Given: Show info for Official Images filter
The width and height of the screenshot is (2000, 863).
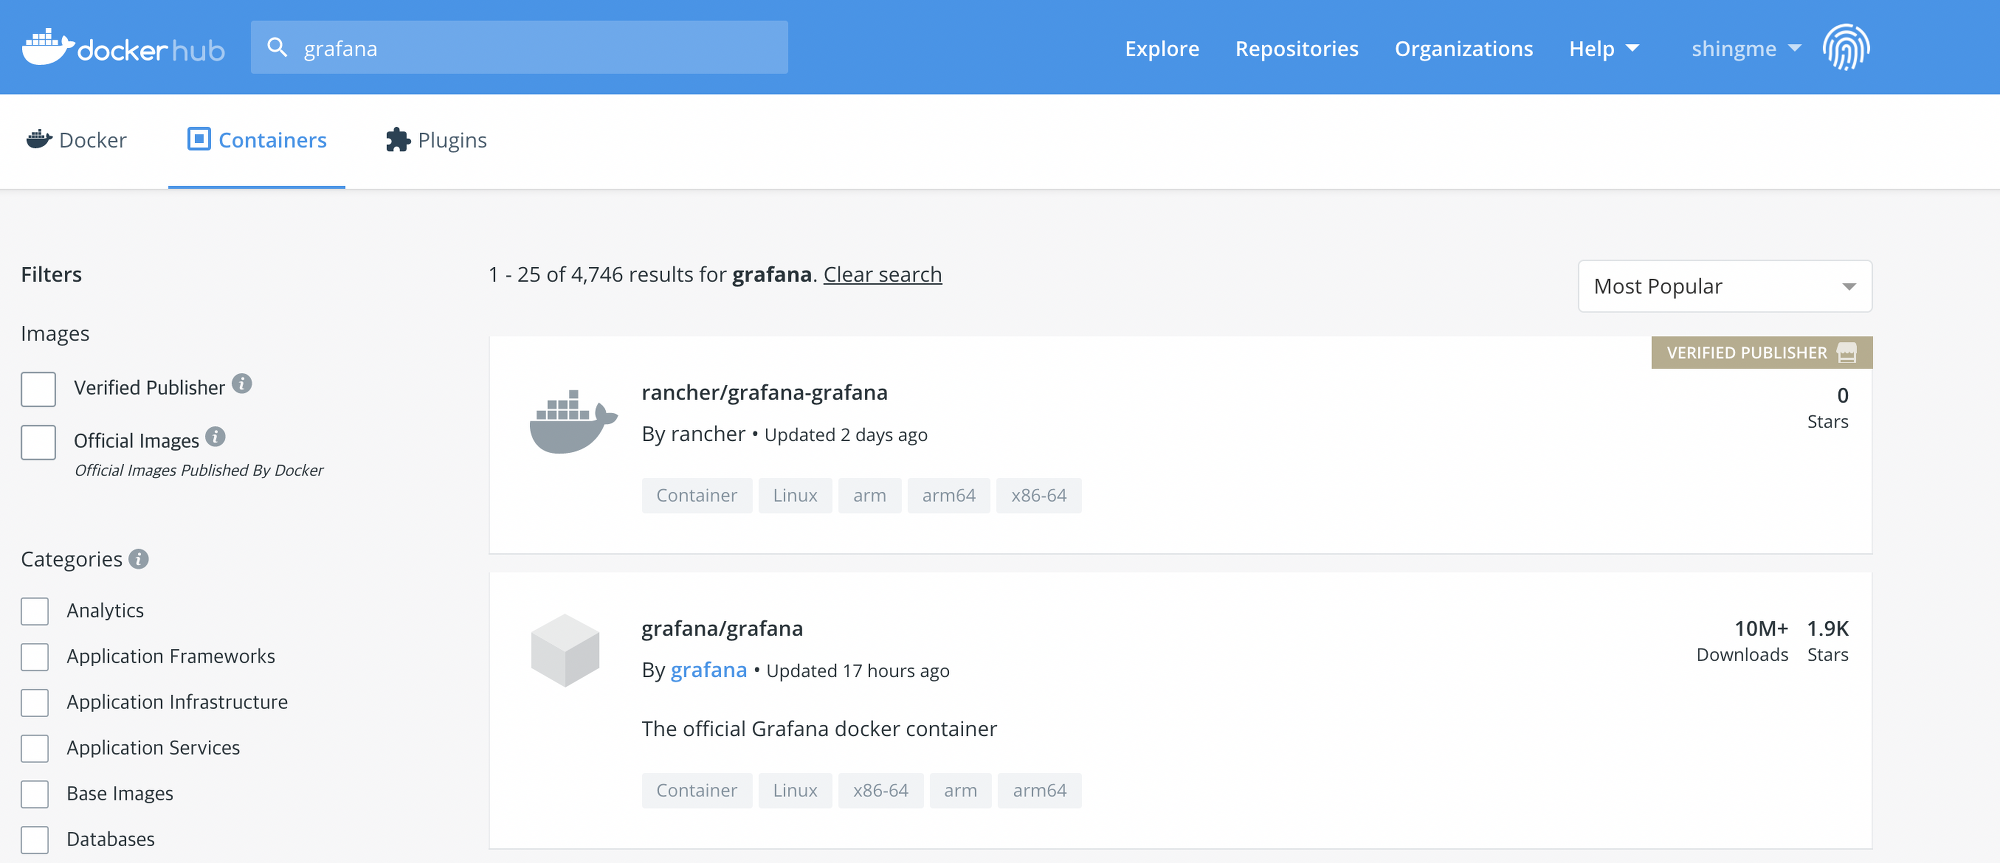Looking at the screenshot, I should click(215, 437).
